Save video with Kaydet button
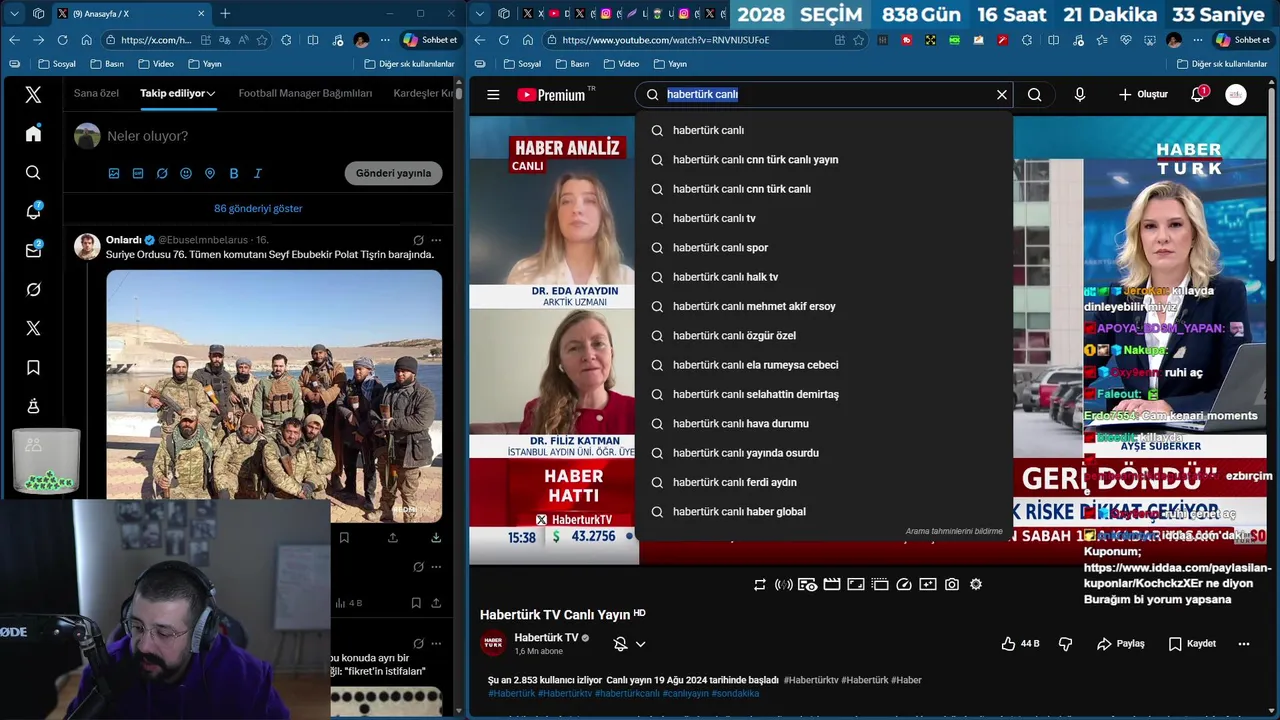 [1192, 644]
